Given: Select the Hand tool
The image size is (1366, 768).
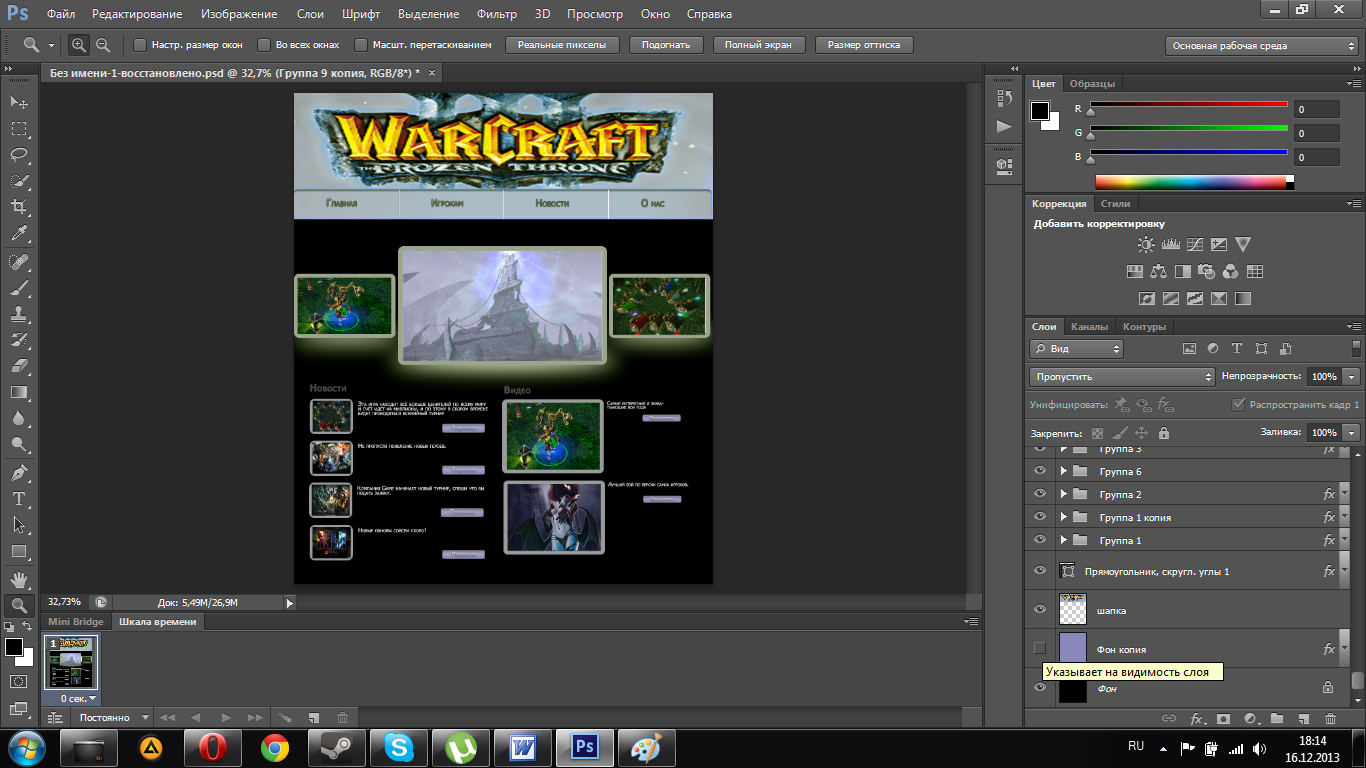Looking at the screenshot, I should point(19,579).
